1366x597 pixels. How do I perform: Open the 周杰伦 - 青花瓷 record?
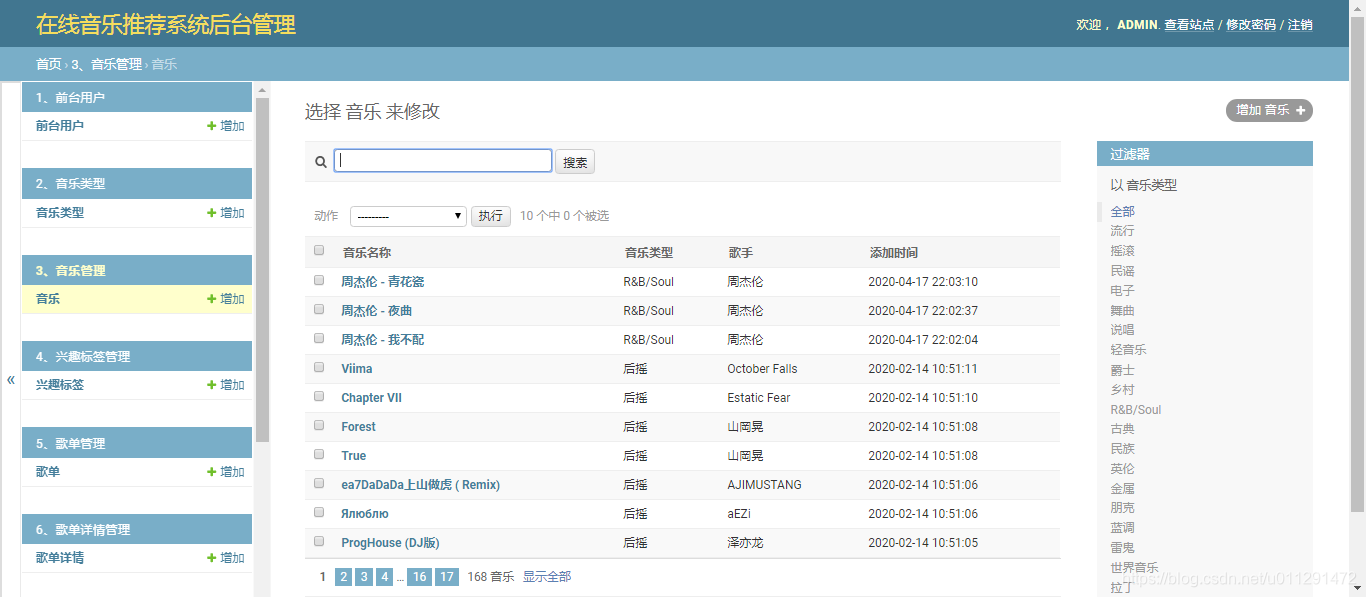pos(383,282)
